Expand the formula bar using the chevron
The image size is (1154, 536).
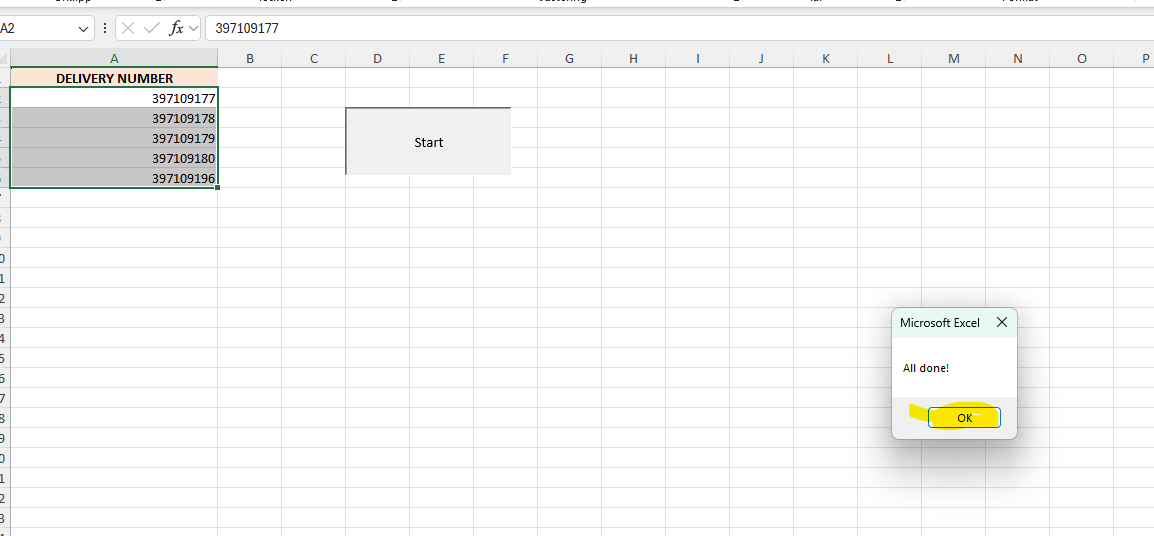tap(194, 29)
